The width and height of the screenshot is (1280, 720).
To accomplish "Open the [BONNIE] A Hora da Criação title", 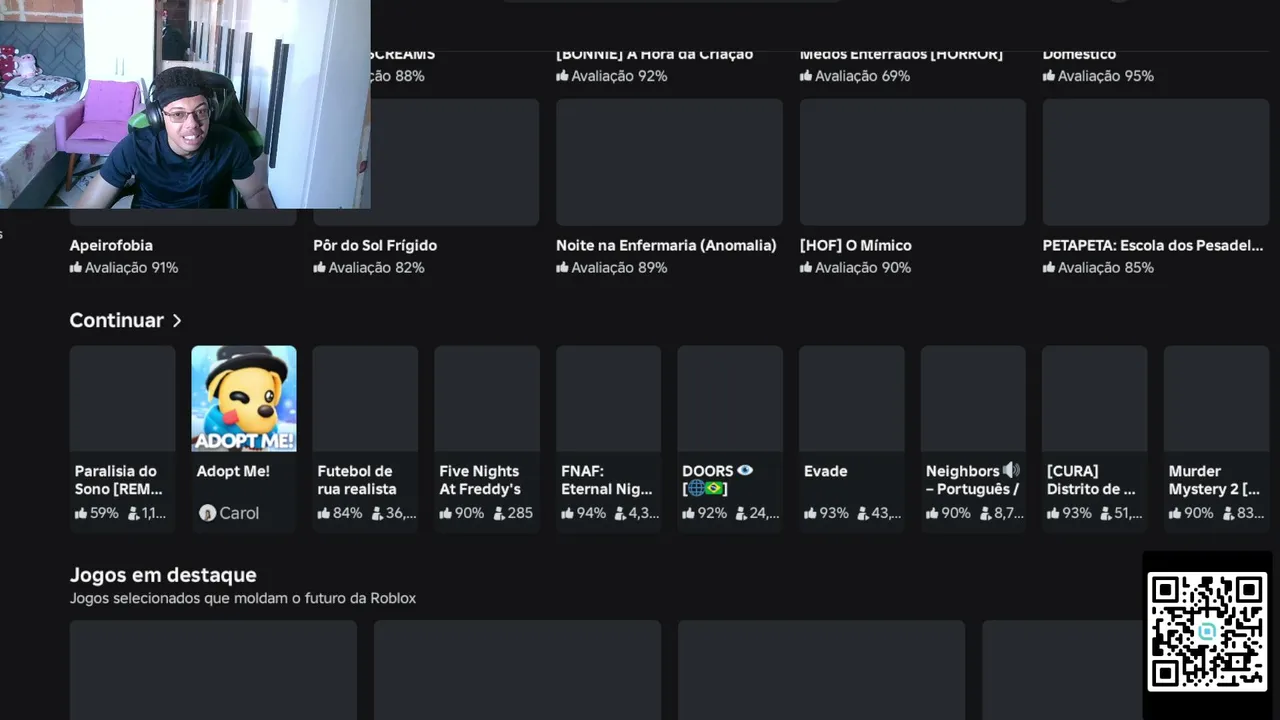I will (655, 54).
